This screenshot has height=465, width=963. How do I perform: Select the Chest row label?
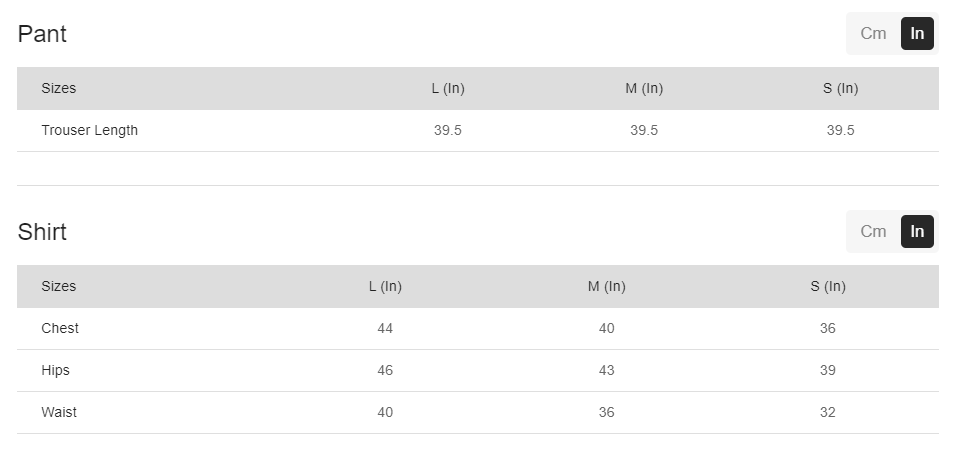[x=60, y=328]
